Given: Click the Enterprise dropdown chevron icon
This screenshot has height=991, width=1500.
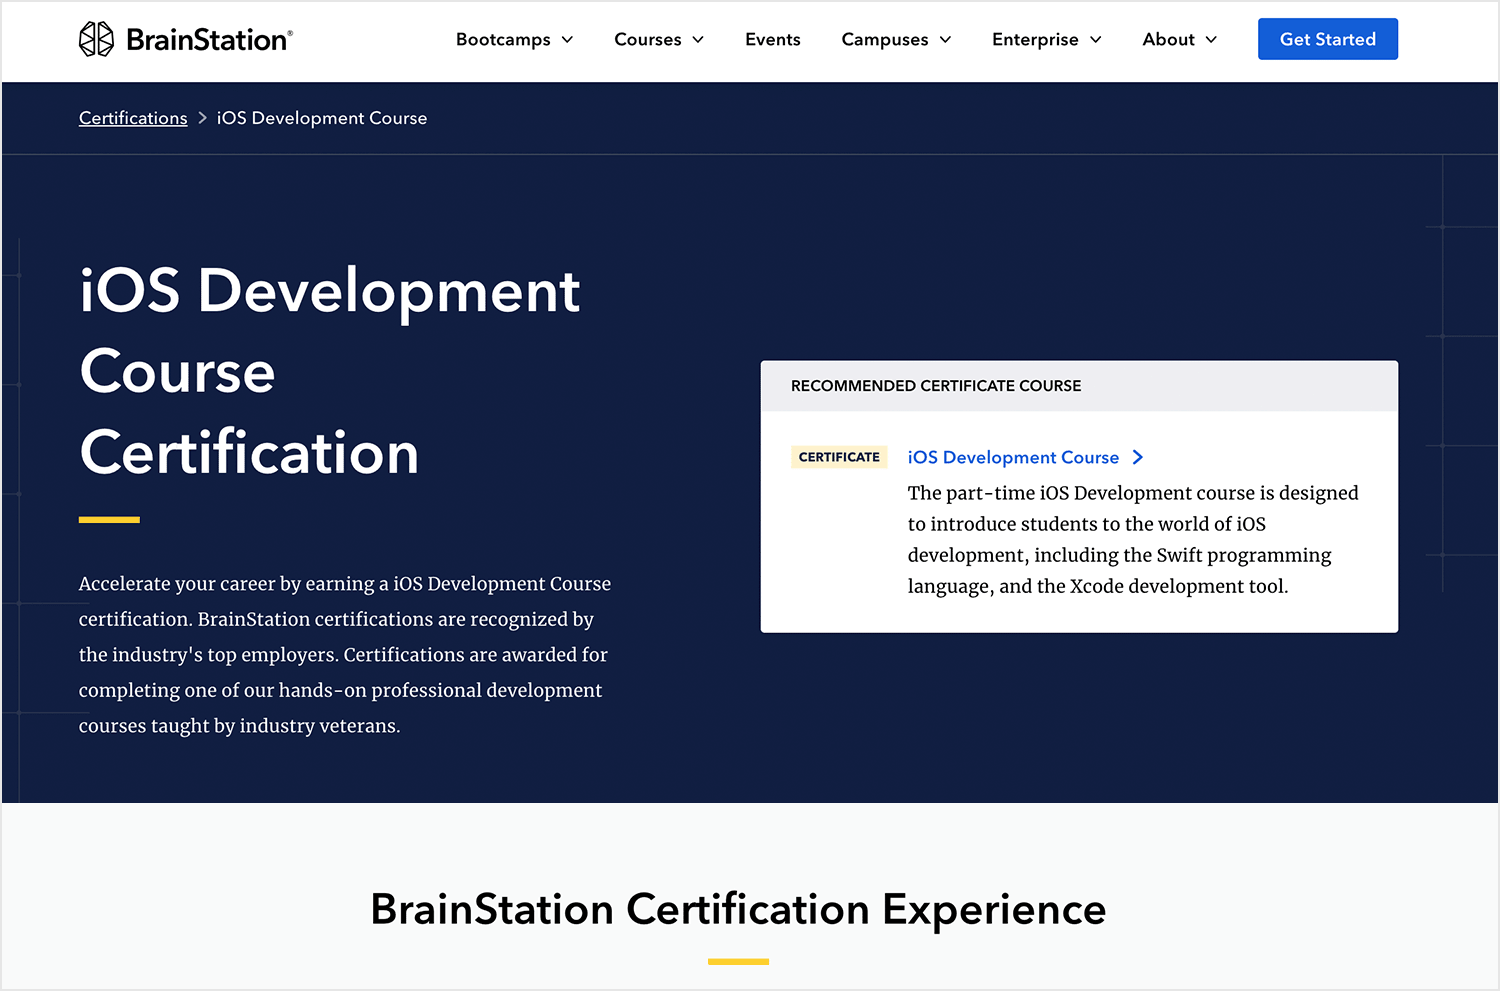Looking at the screenshot, I should click(1096, 40).
